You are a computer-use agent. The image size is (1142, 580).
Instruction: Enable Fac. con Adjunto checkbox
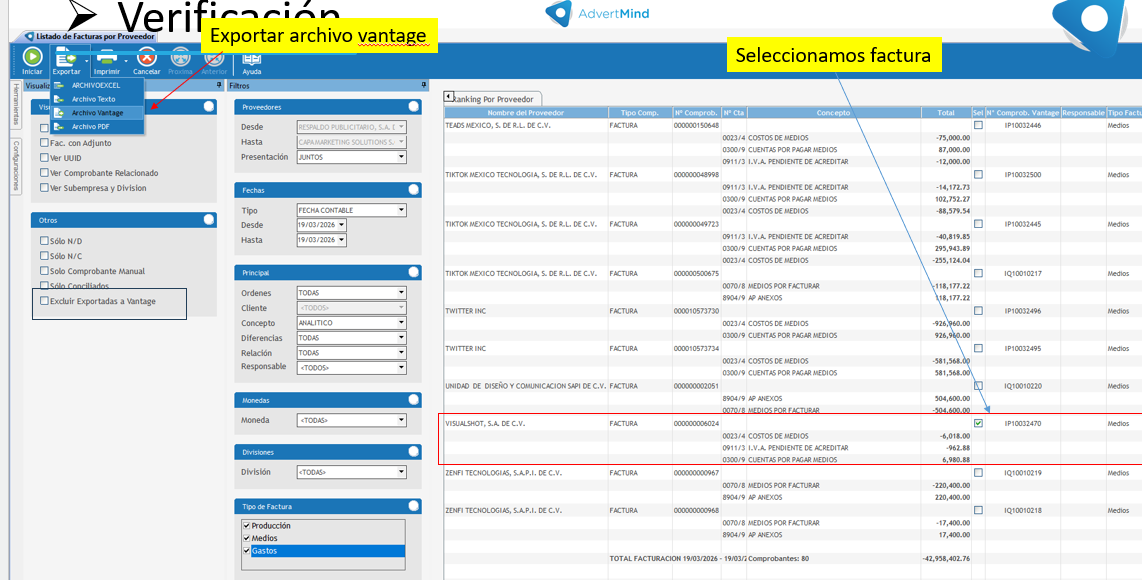coord(44,143)
